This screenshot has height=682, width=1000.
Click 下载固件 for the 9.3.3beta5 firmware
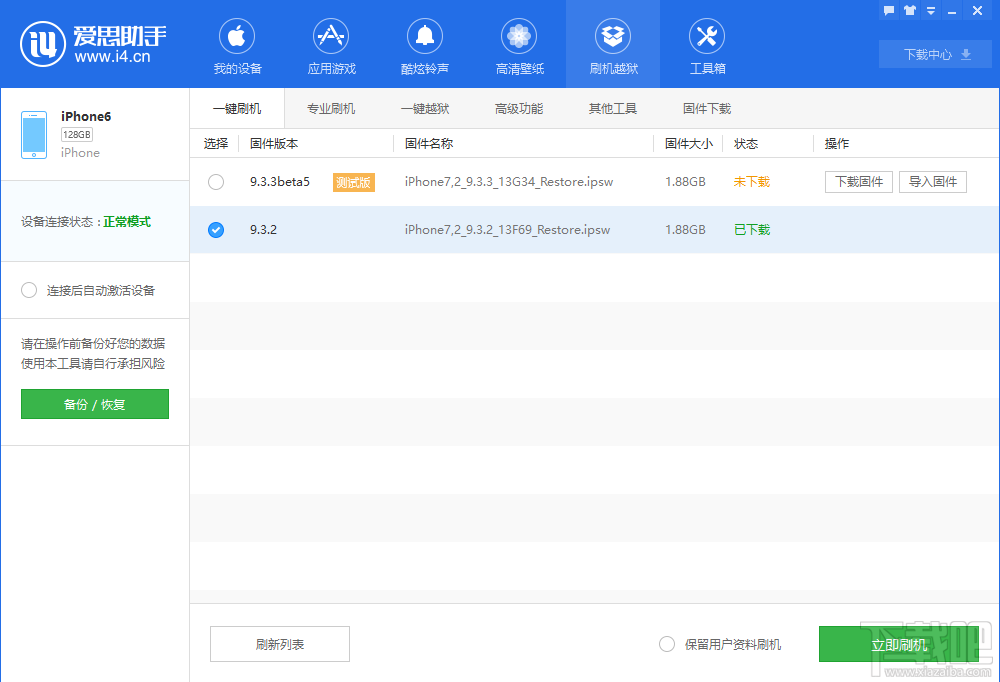[x=858, y=182]
